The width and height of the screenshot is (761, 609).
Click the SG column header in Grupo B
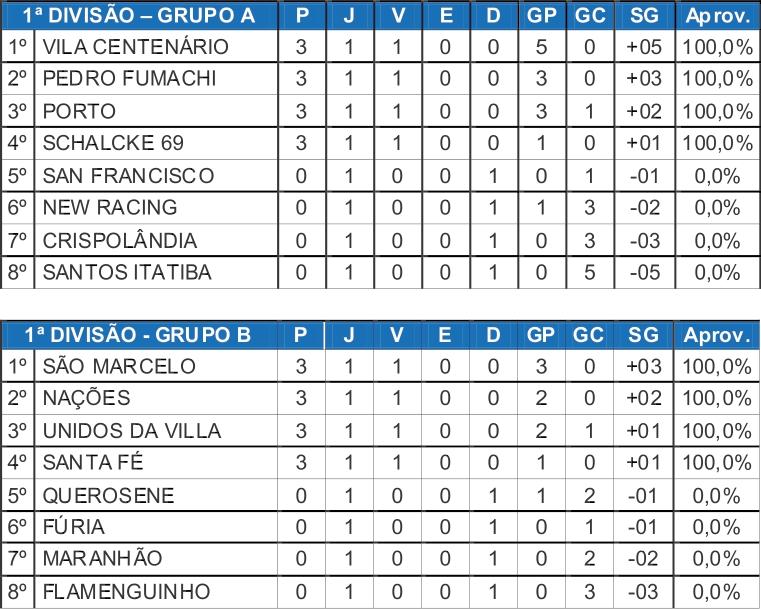(643, 335)
